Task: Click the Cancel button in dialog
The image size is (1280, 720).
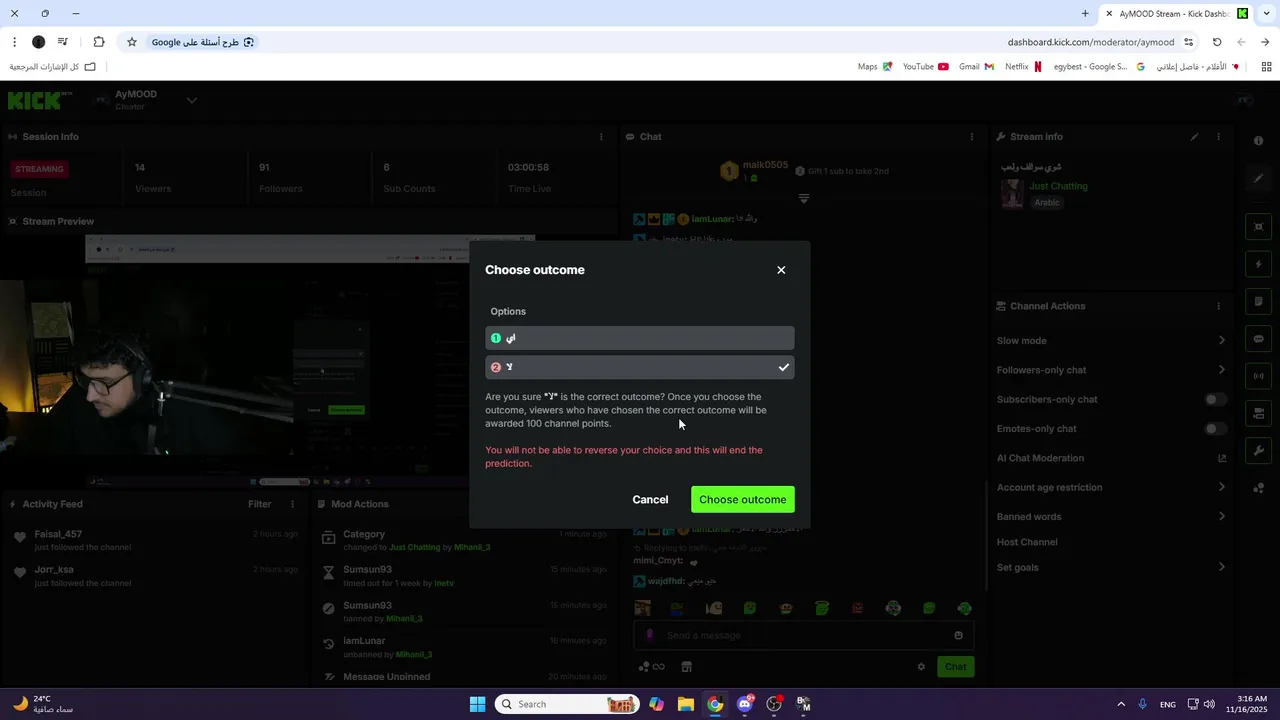Action: [x=650, y=499]
